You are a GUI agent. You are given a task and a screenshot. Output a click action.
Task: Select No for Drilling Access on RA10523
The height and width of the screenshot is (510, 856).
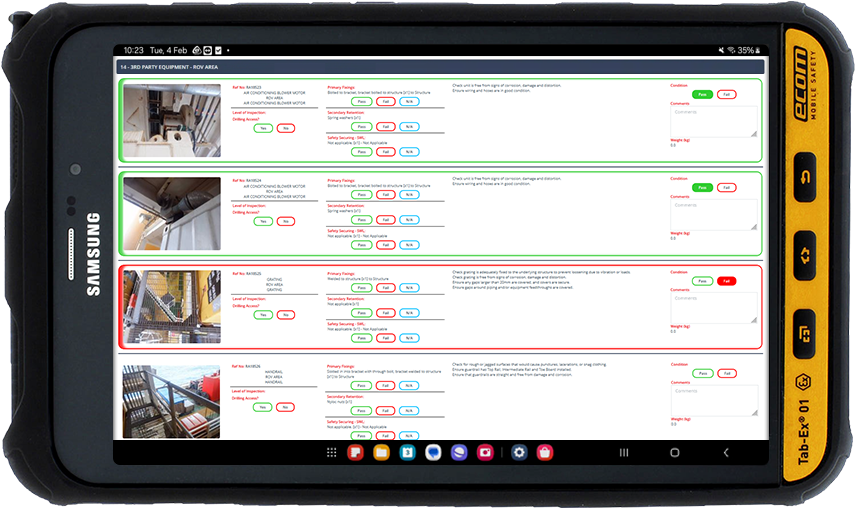point(286,128)
